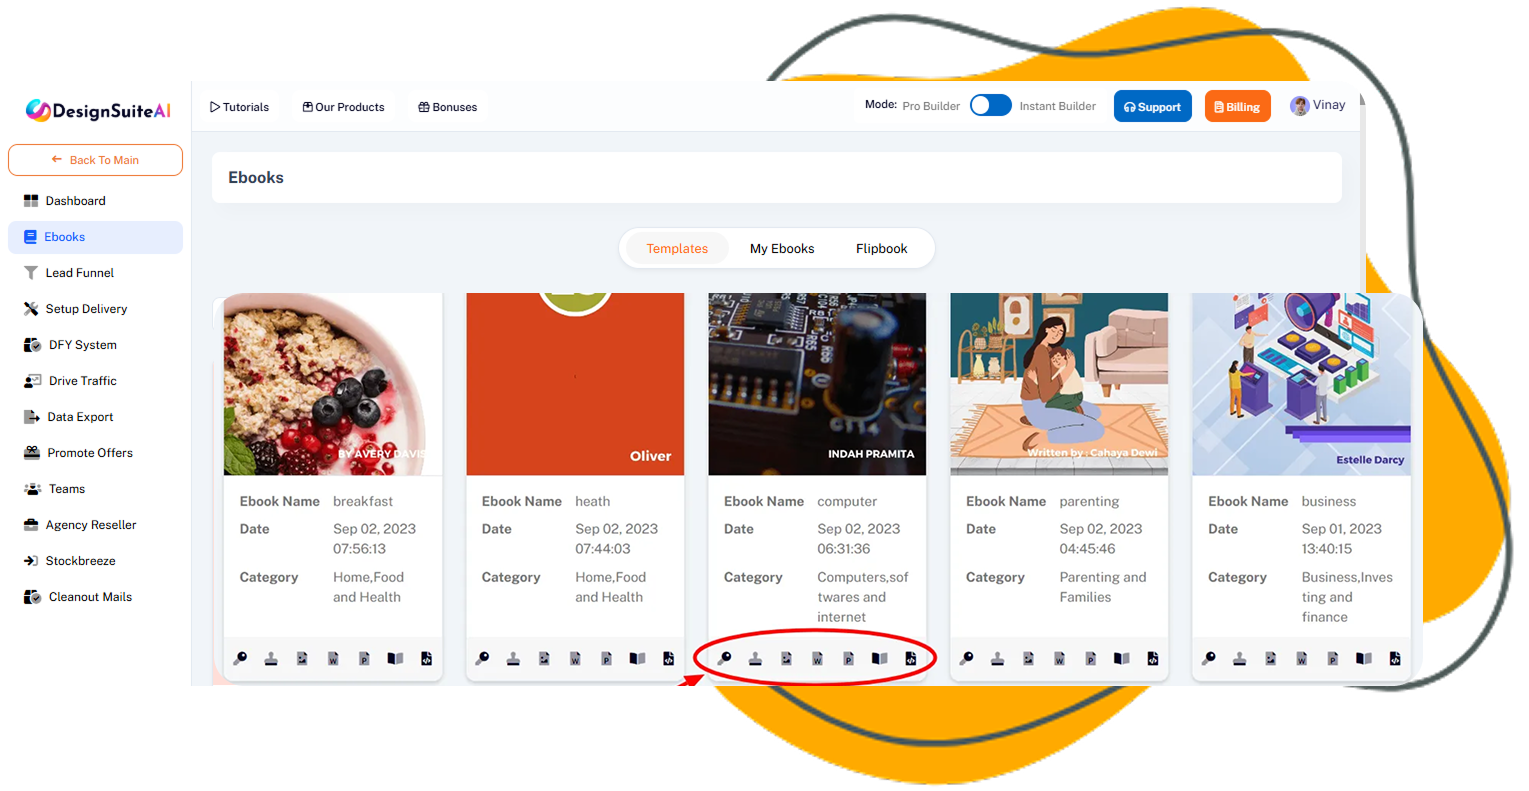The width and height of the screenshot is (1529, 791).
Task: Click the P file icon on breakfast card
Action: point(364,658)
